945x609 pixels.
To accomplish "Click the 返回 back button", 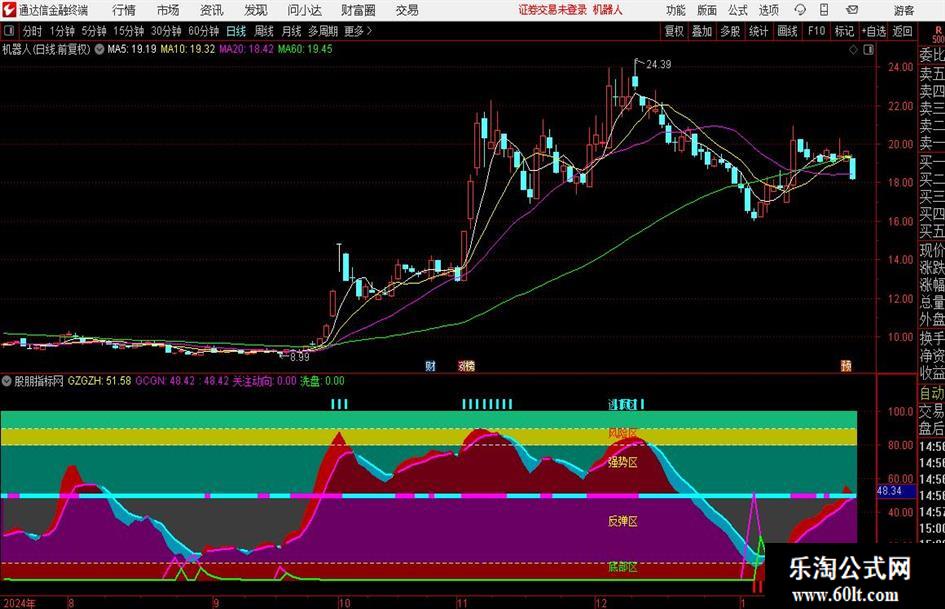I will (x=902, y=31).
